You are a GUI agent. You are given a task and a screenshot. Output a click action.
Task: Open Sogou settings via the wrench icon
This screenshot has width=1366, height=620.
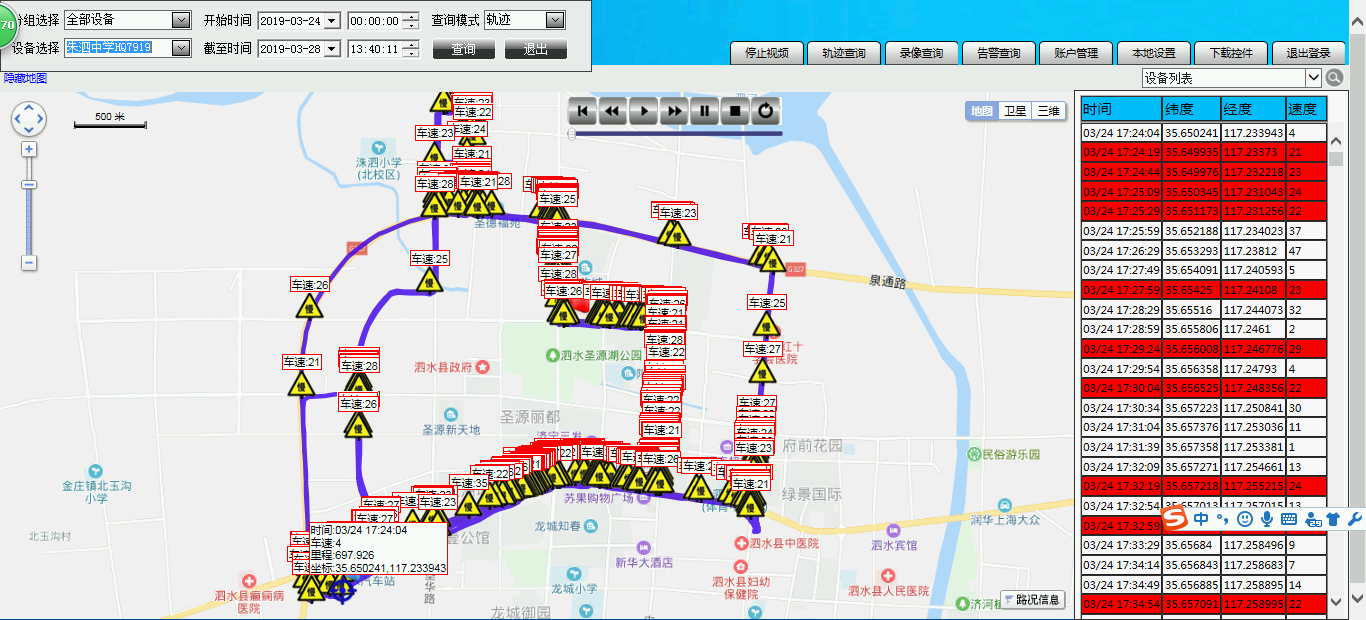[1354, 519]
